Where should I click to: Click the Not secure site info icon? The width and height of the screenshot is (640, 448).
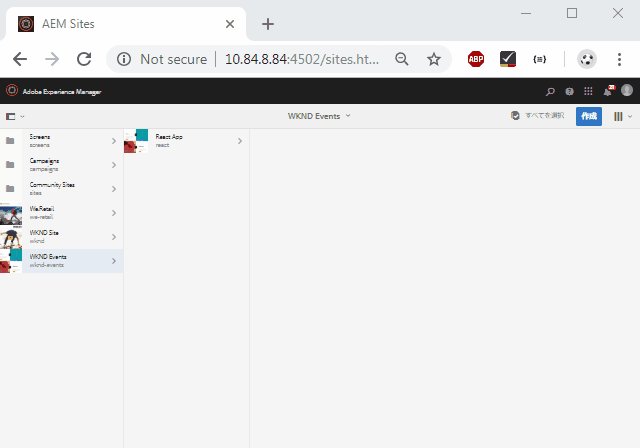click(124, 59)
